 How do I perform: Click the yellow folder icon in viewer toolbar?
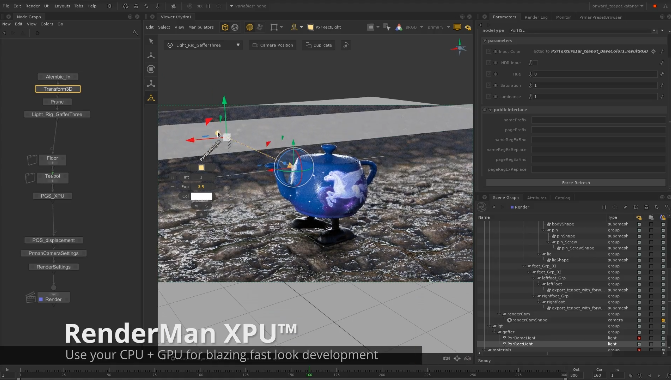point(311,27)
